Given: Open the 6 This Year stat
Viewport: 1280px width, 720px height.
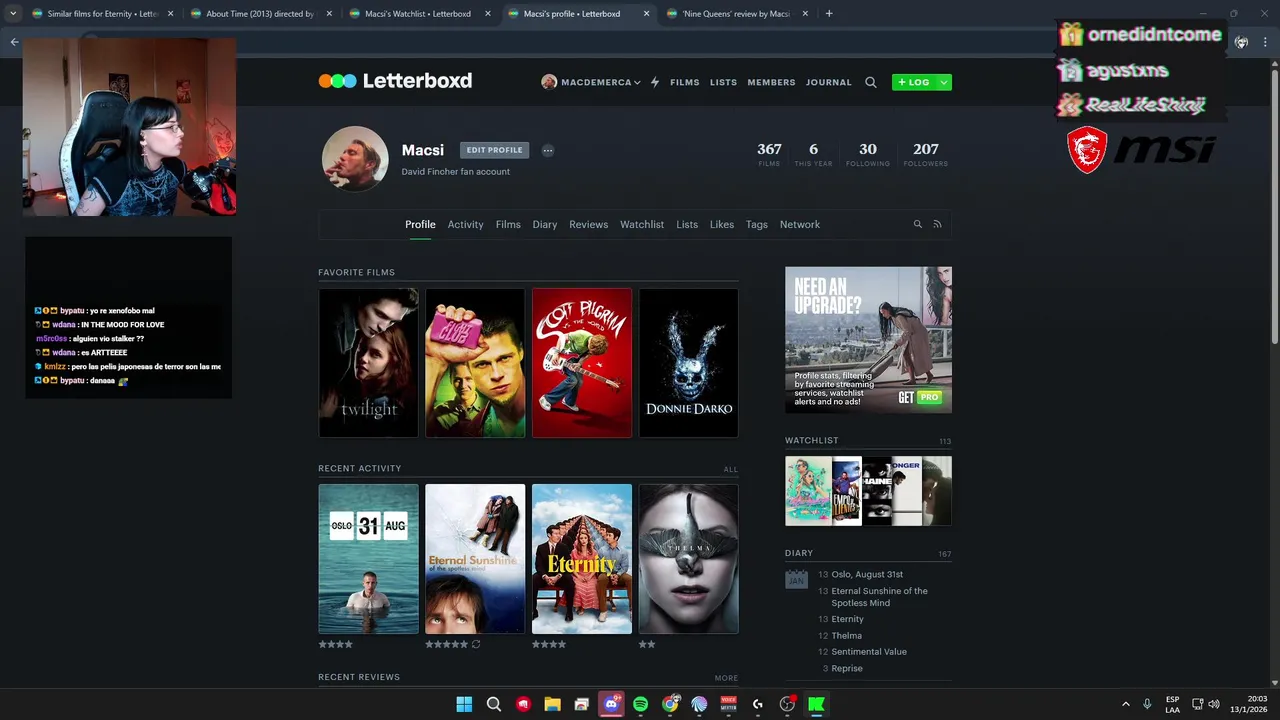Looking at the screenshot, I should pos(813,154).
